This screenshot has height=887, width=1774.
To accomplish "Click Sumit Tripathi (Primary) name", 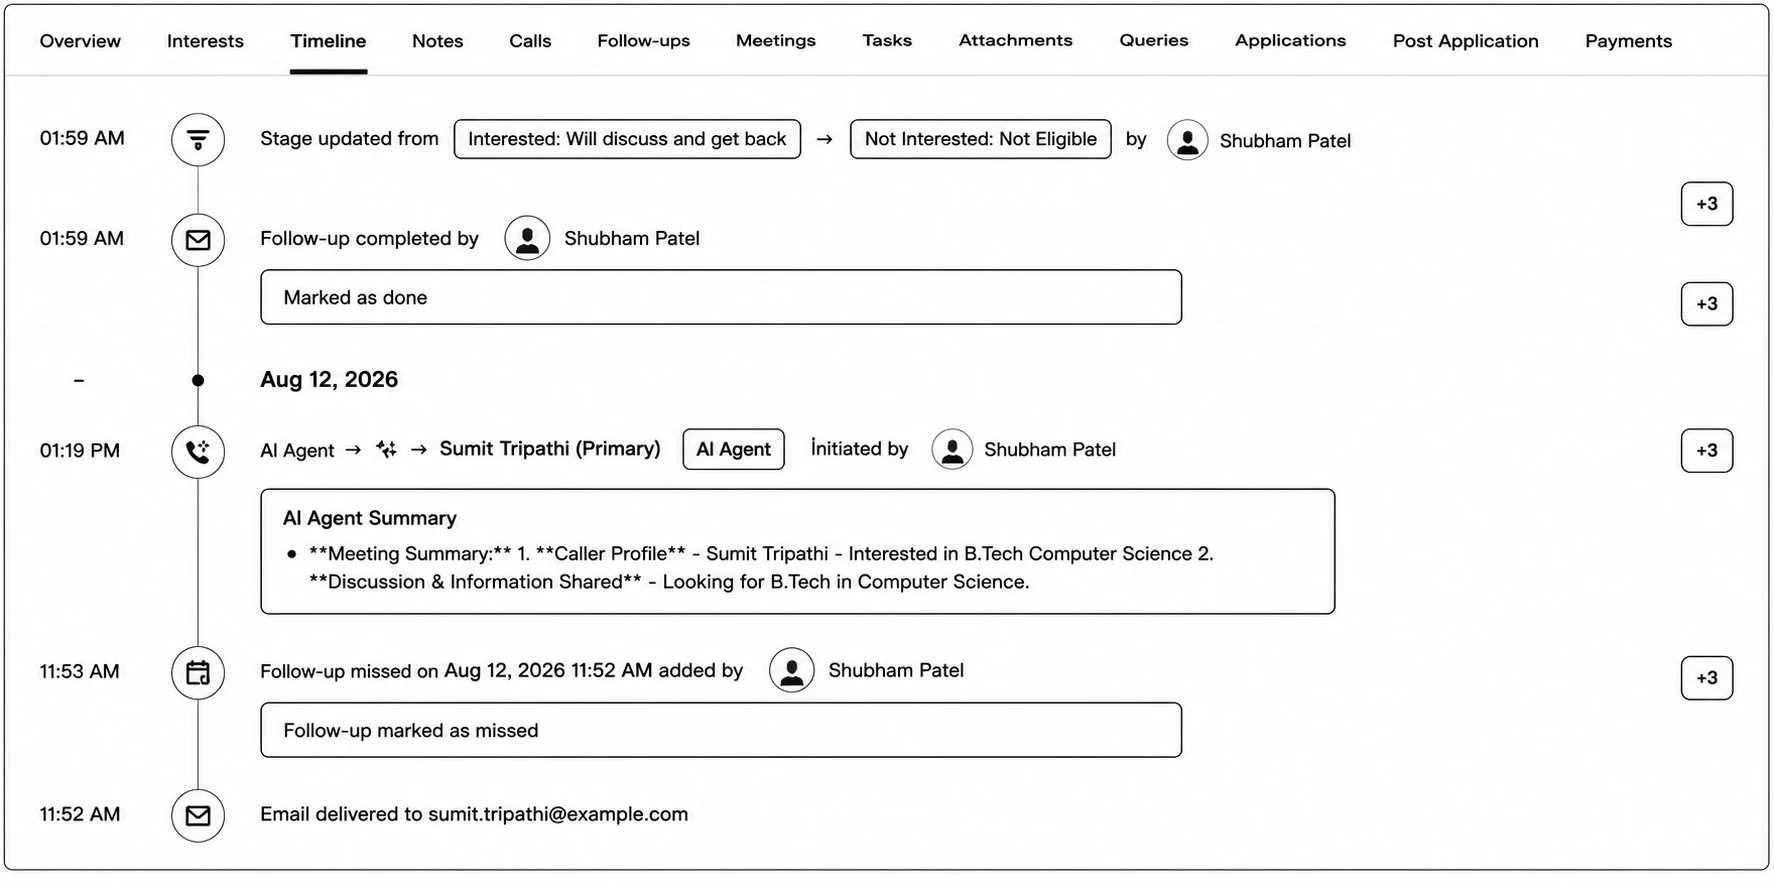I will tap(550, 449).
